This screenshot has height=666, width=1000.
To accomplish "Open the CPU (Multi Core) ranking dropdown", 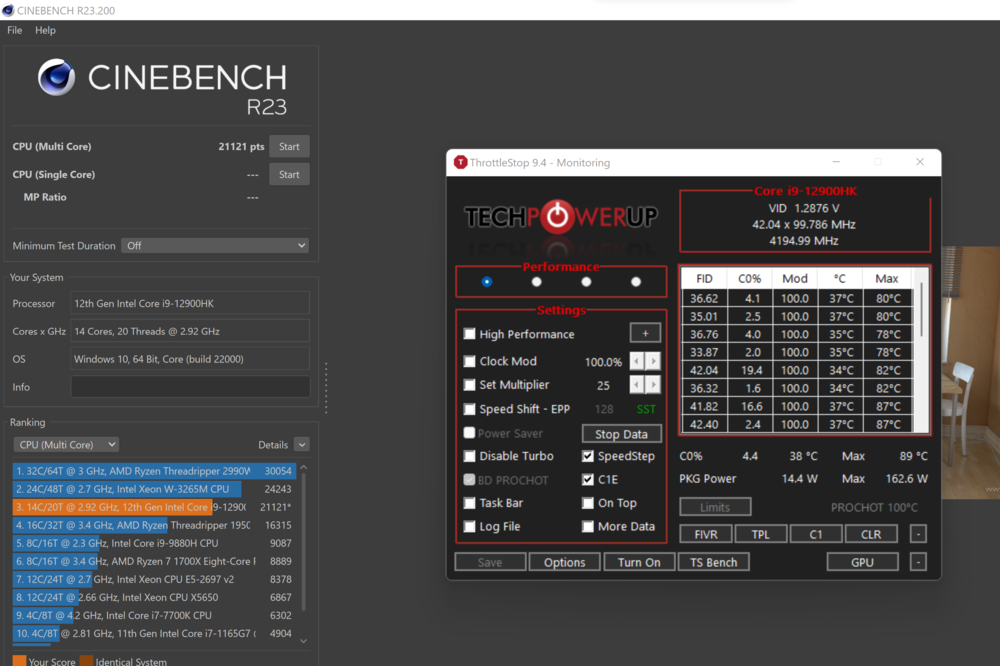I will 66,445.
